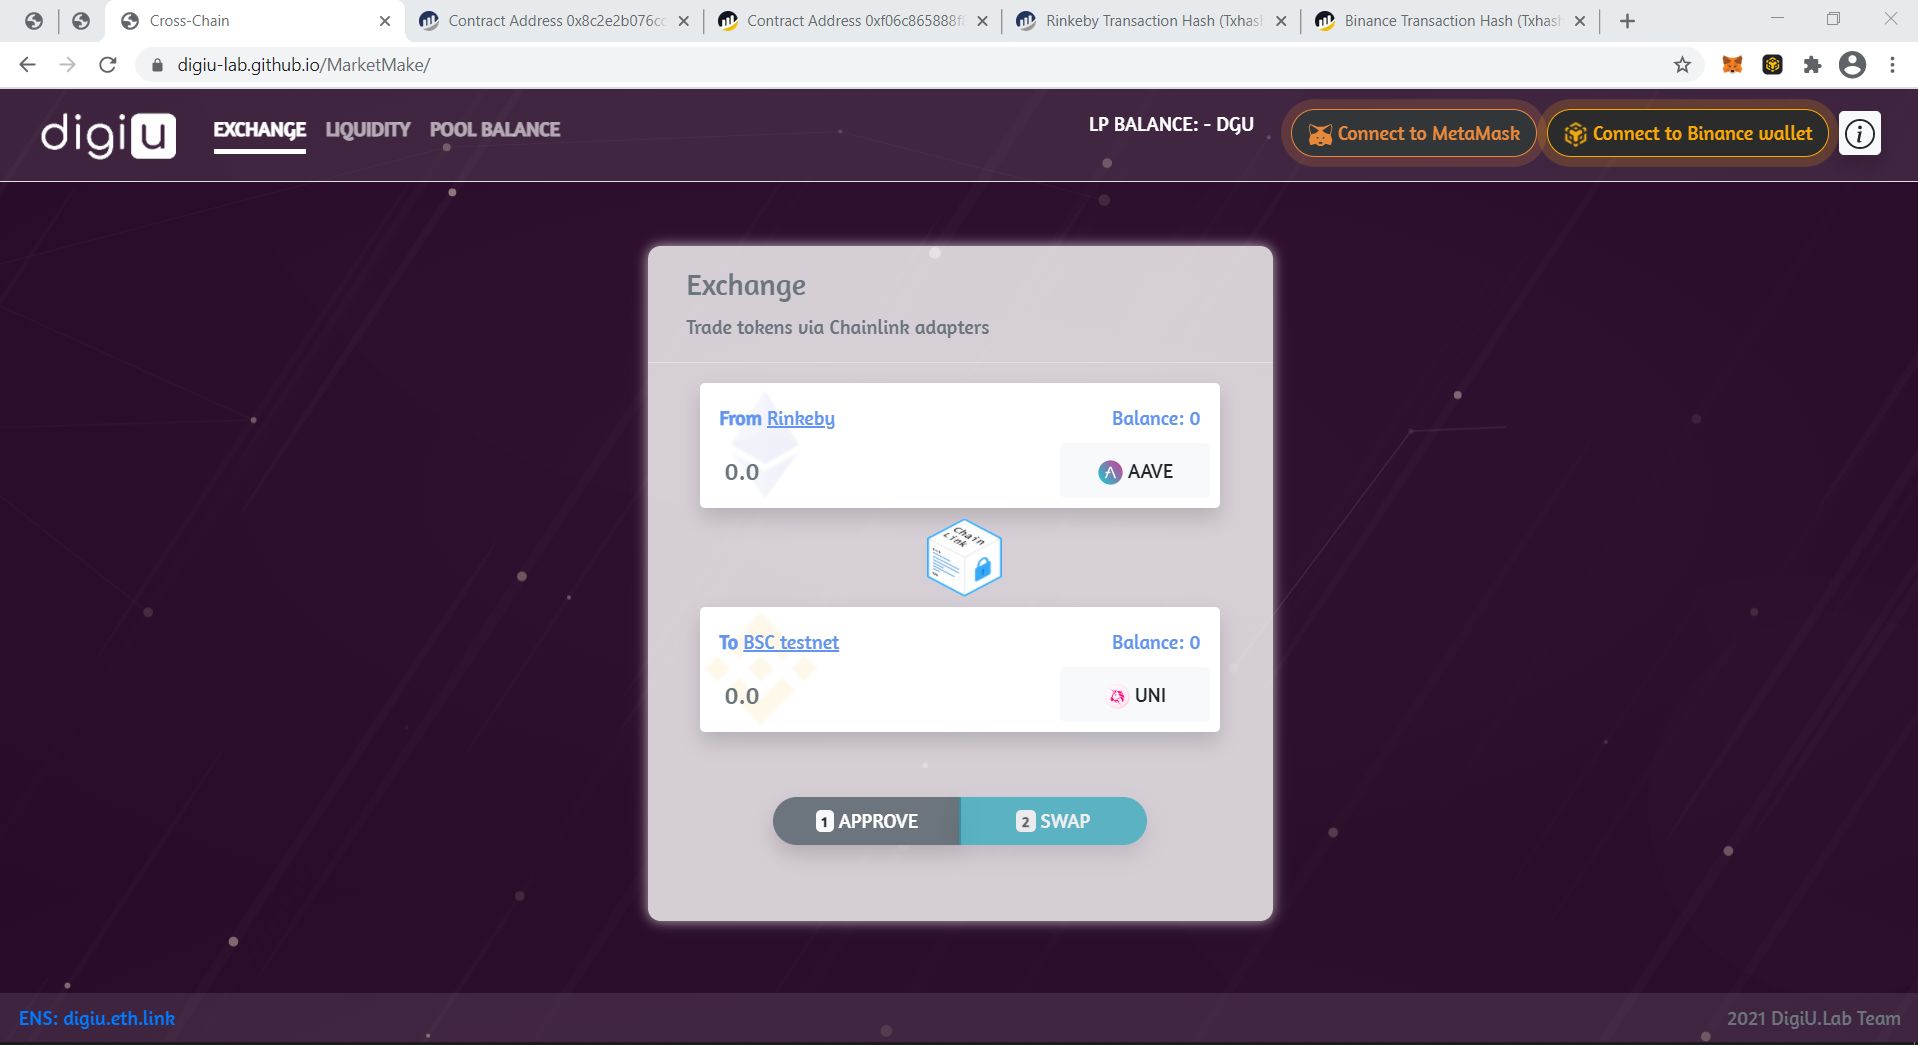Open the Rinkeby network link
Image resolution: width=1918 pixels, height=1045 pixels.
point(800,419)
